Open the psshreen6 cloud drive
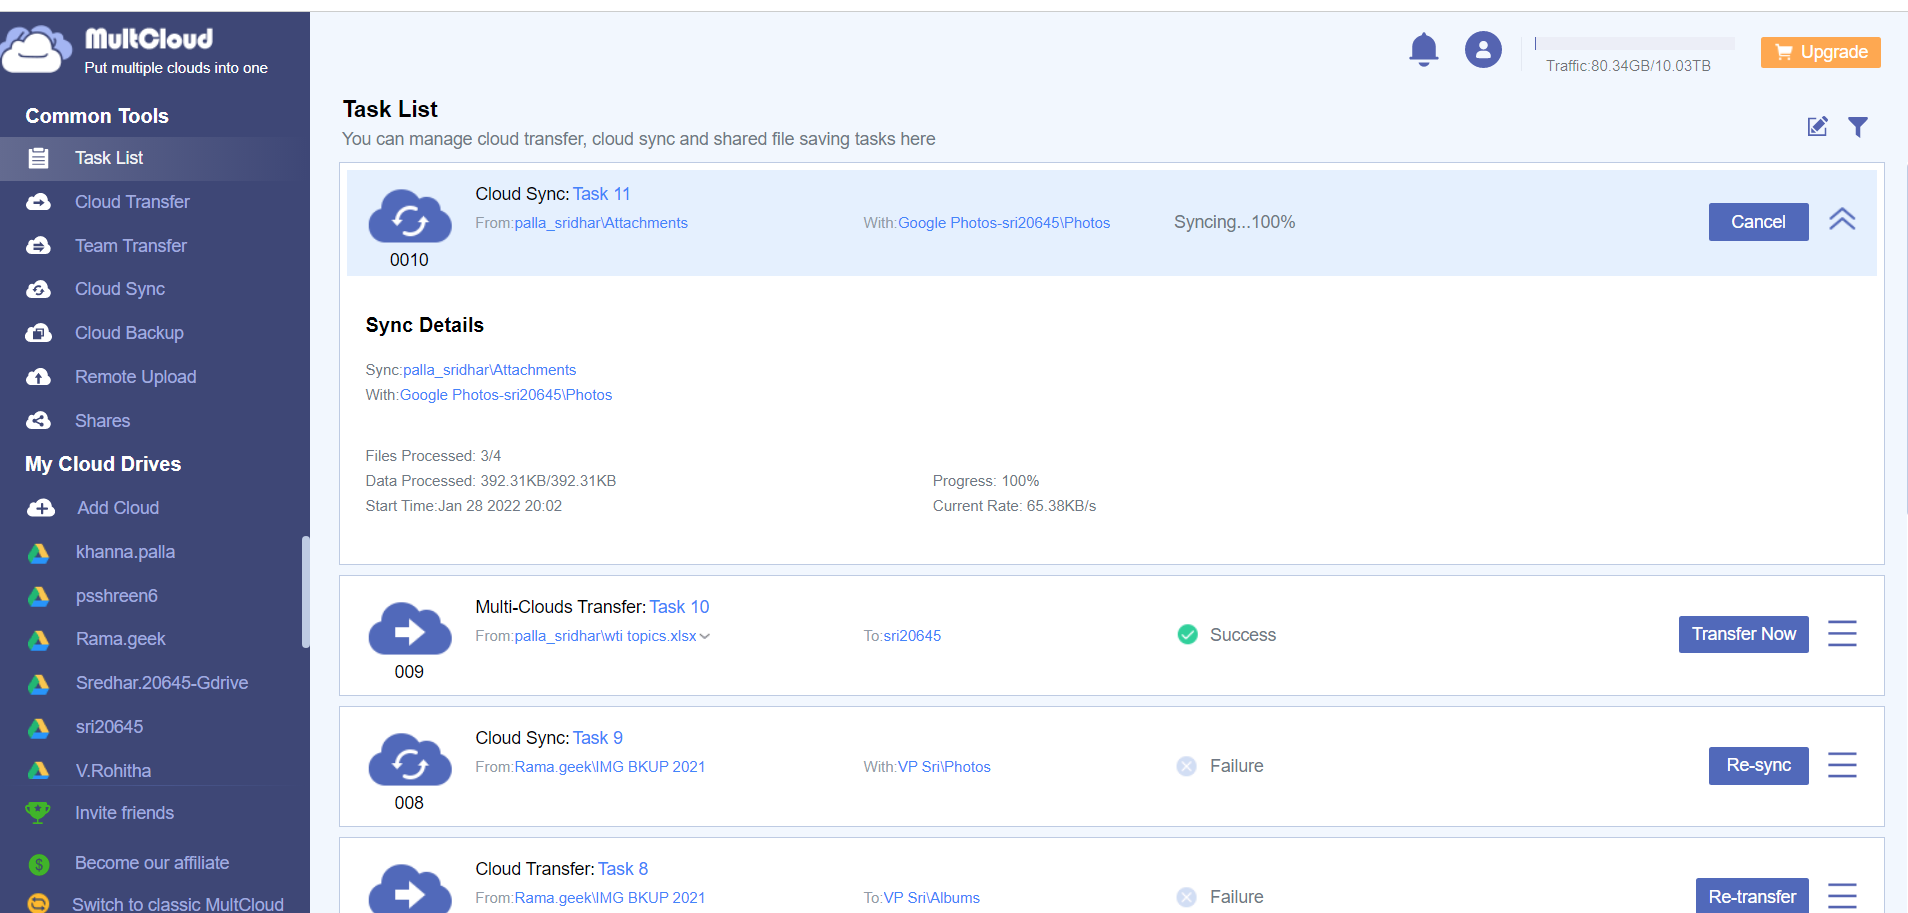Image resolution: width=1908 pixels, height=913 pixels. tap(116, 596)
